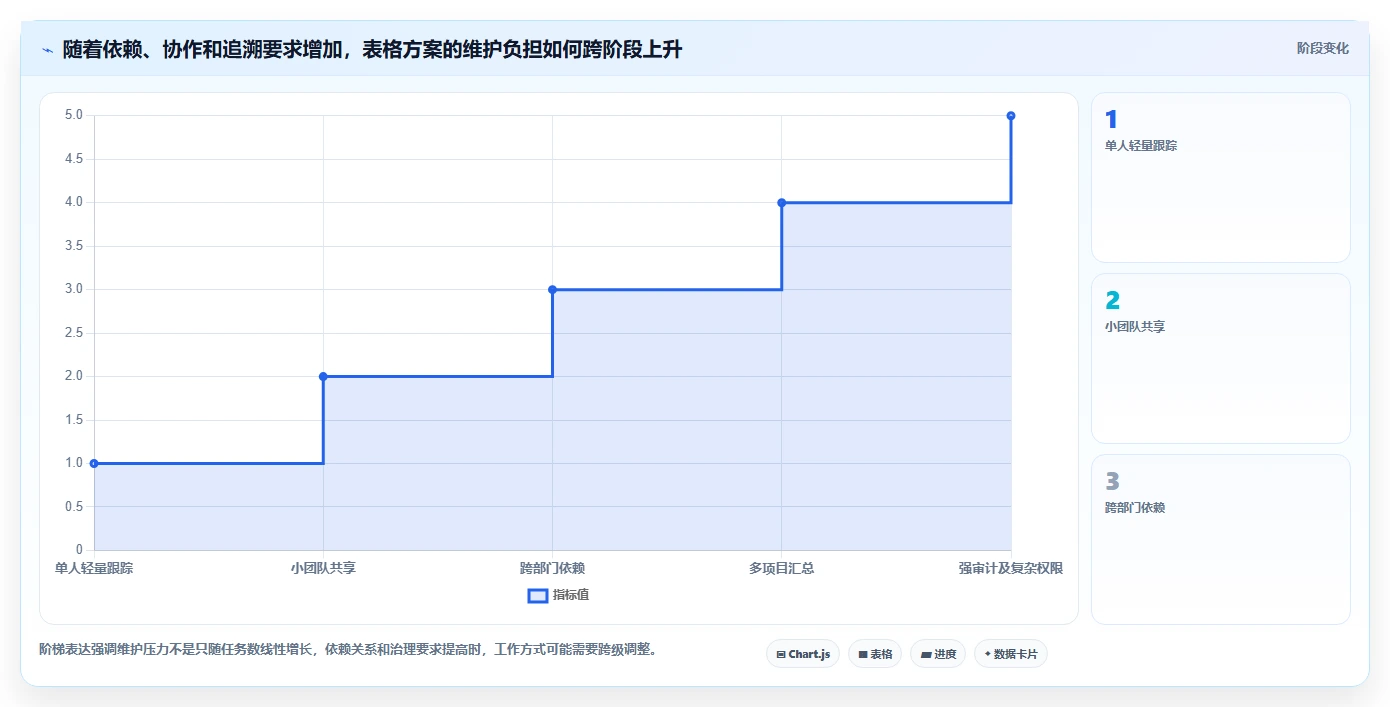
Task: Click y-axis value 2.5
Action: (x=74, y=333)
